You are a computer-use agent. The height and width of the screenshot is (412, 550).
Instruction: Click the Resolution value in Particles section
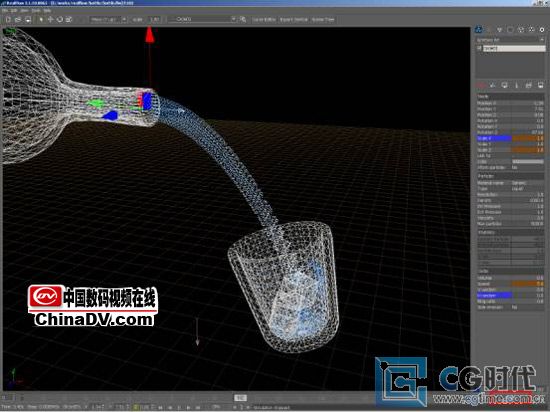pos(528,195)
